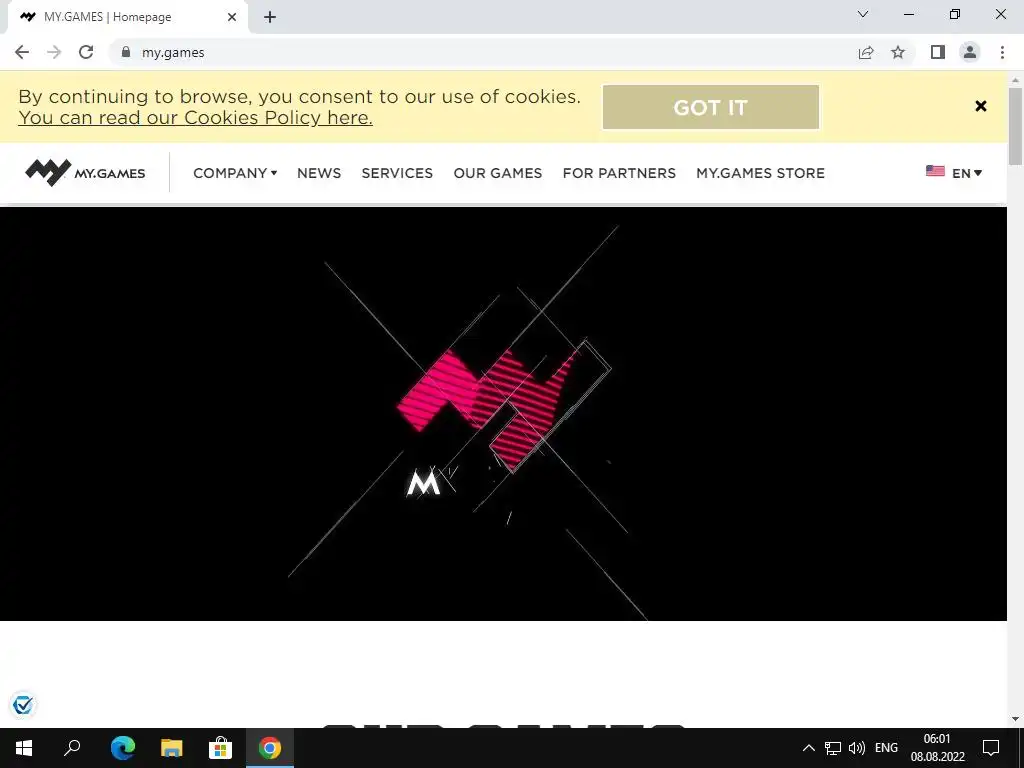Select the MY.GAMES Homepage tab

tap(127, 17)
